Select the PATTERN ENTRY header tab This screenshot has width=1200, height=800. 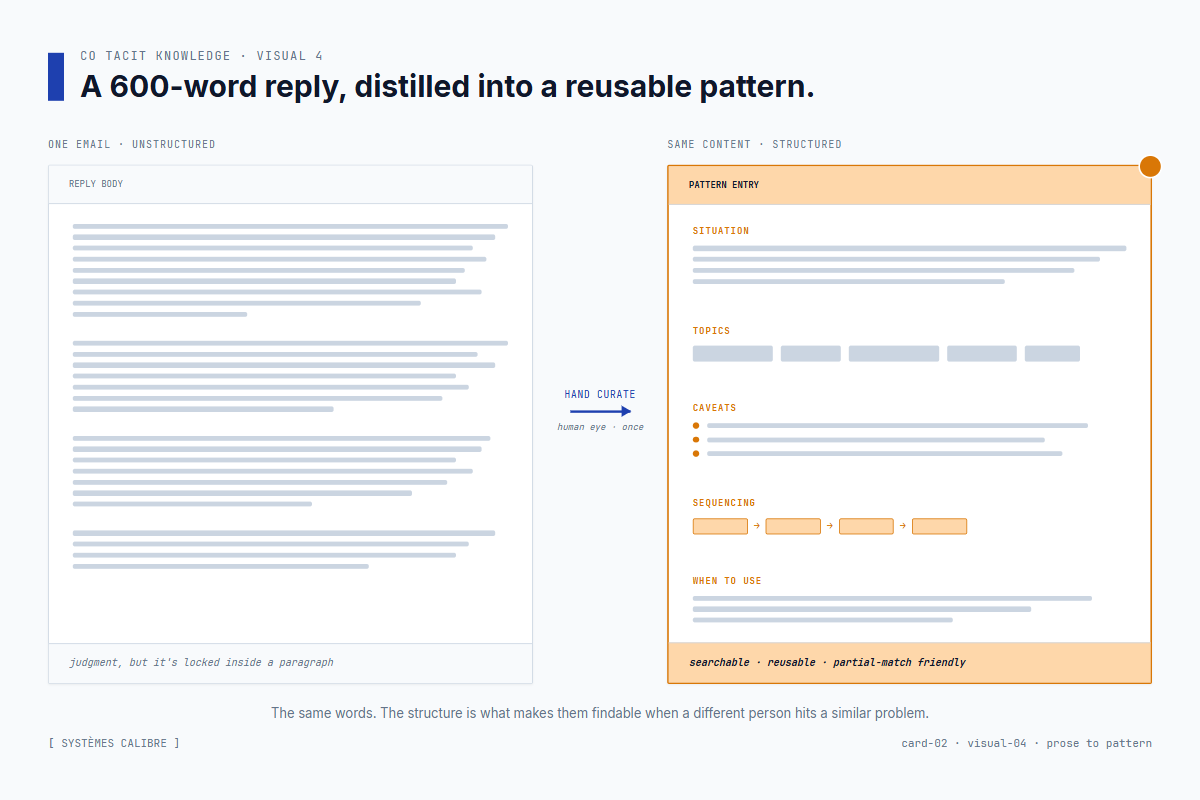pos(724,185)
